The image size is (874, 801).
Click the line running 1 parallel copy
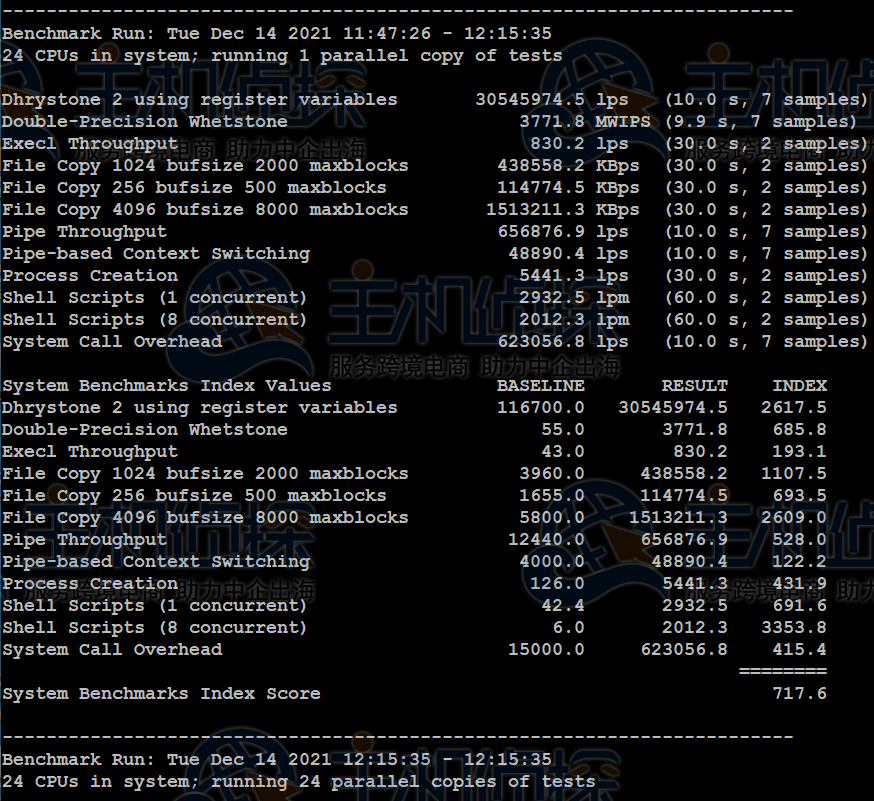coord(282,55)
